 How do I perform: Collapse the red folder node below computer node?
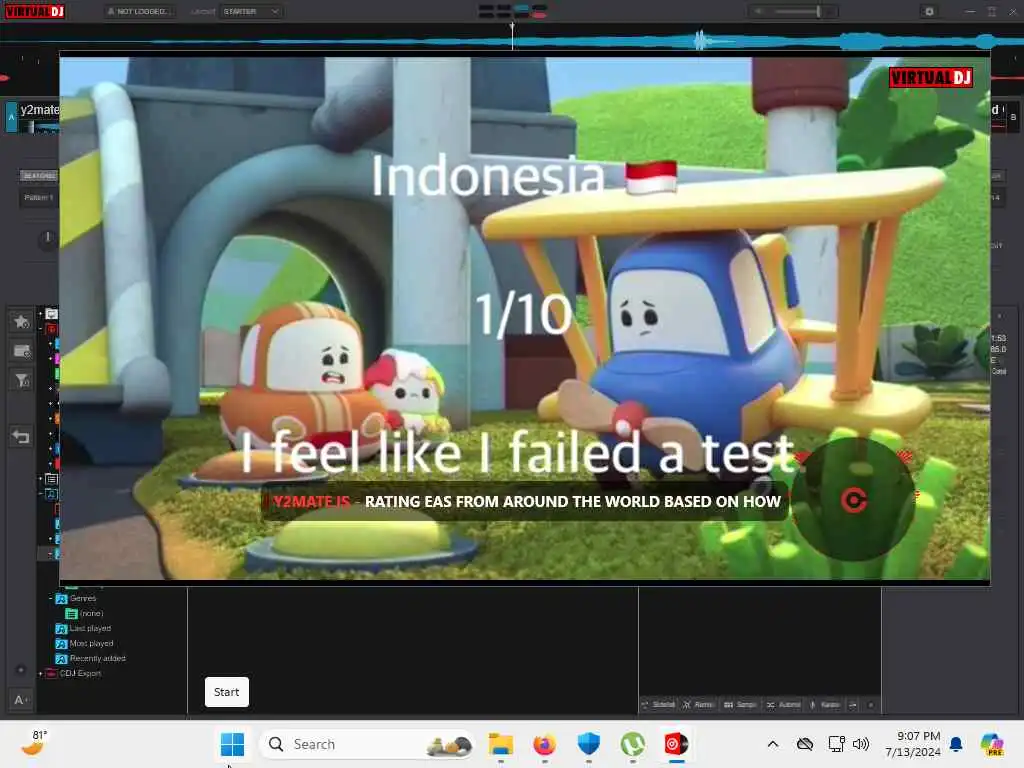41,328
